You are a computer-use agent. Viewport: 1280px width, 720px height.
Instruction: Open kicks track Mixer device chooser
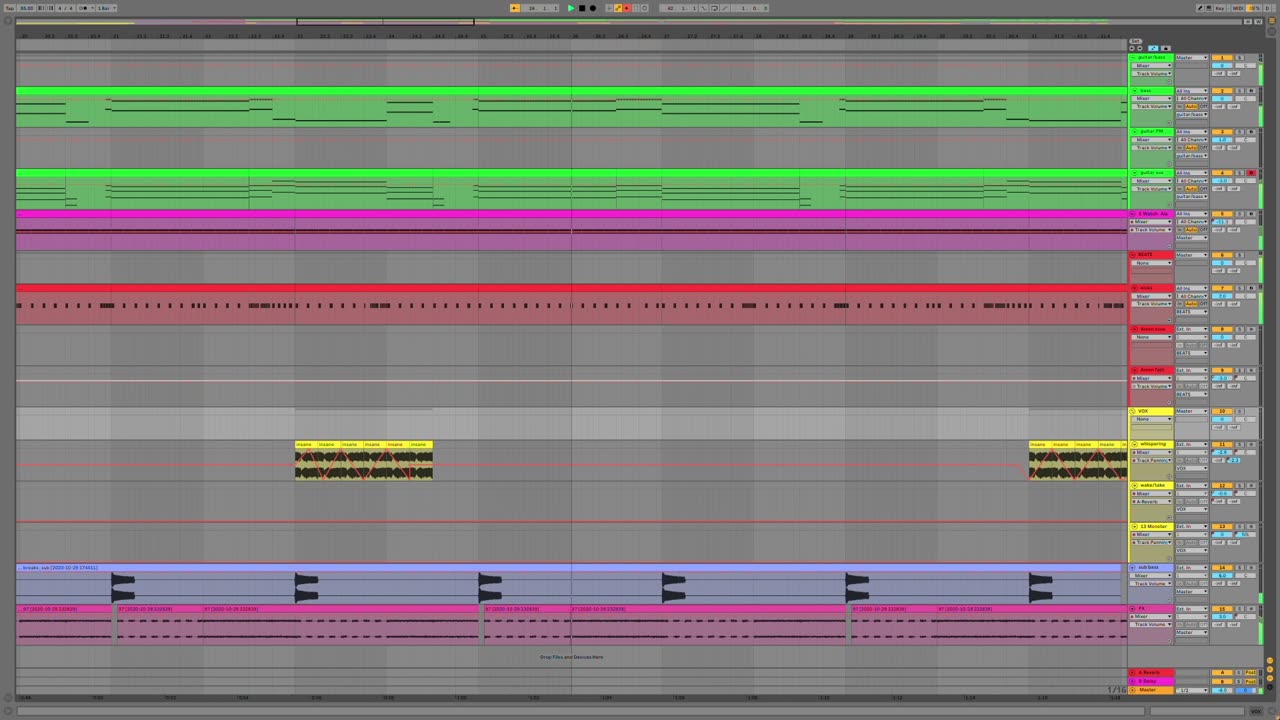(1153, 296)
